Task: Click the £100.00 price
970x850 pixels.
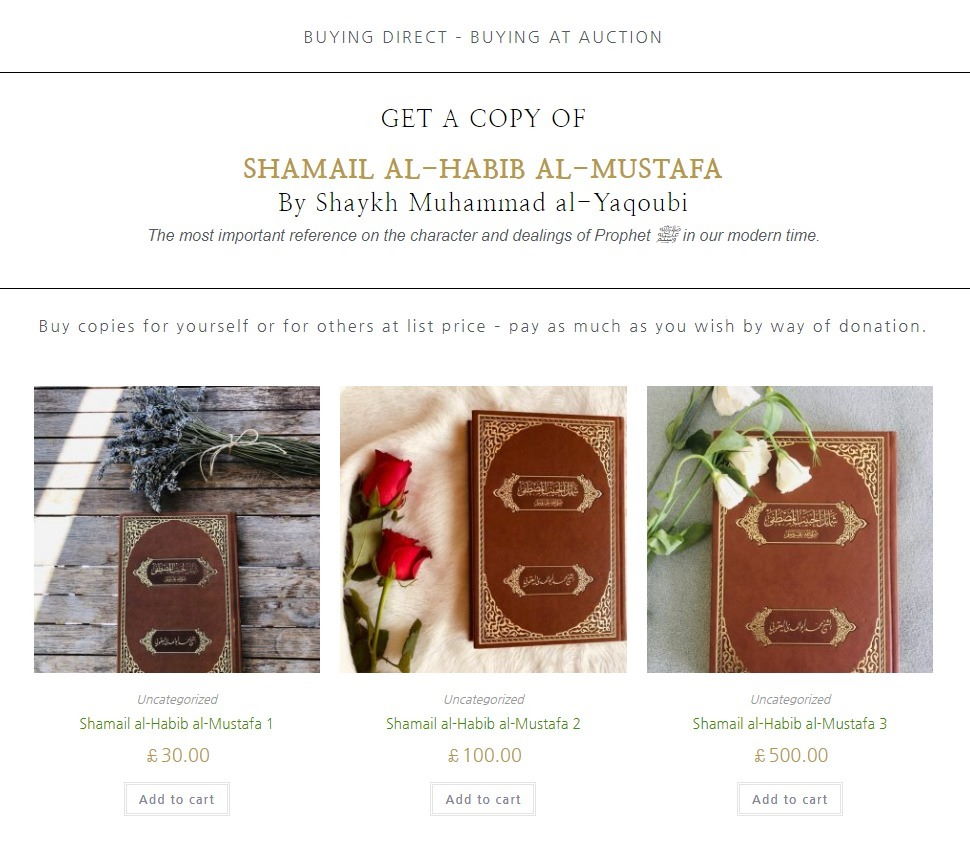Action: (x=485, y=755)
